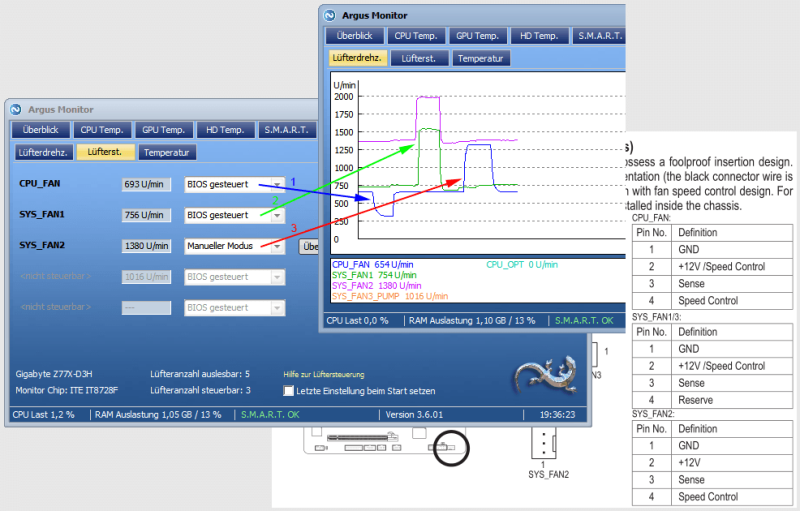This screenshot has width=800, height=511.
Task: Open HD Temp. tab in the back window
Action: point(225,130)
